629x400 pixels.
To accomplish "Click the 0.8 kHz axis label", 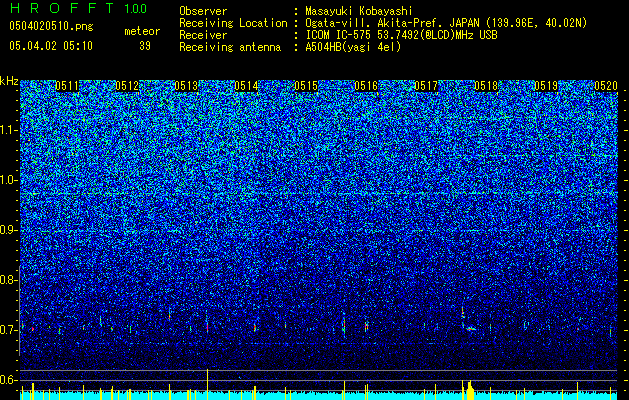I will 9,280.
